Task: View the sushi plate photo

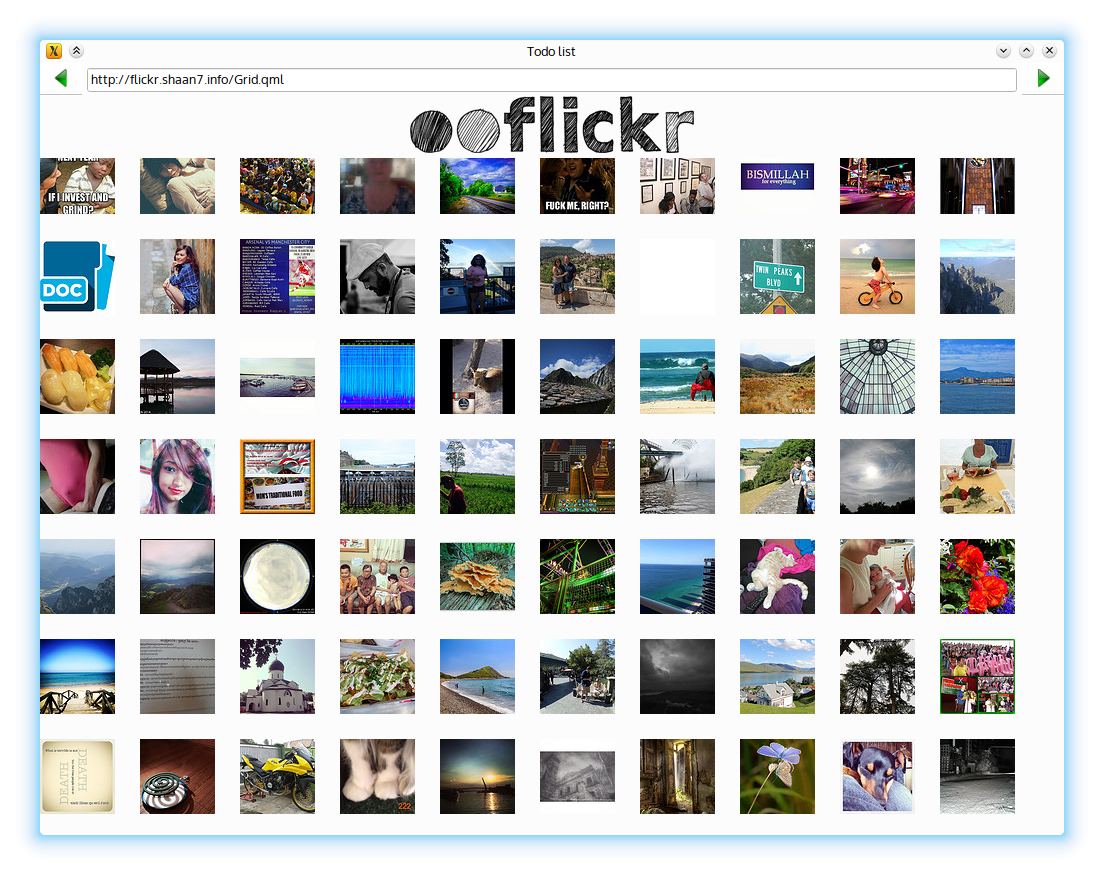Action: [77, 377]
